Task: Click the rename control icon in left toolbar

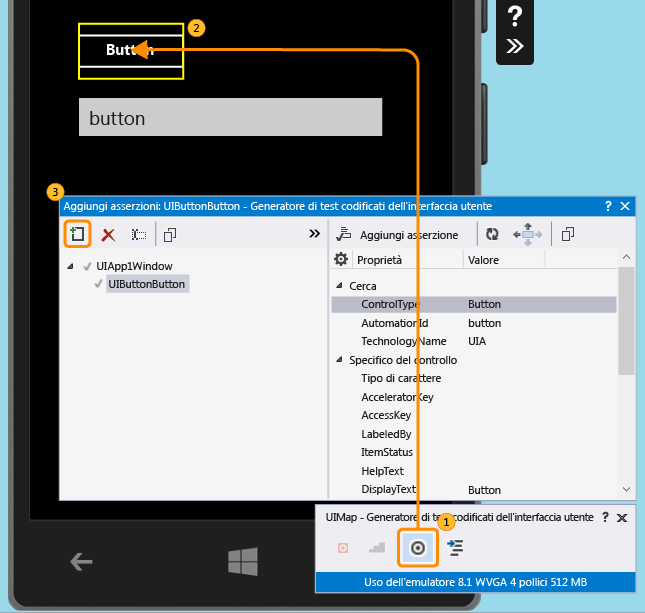Action: point(139,235)
